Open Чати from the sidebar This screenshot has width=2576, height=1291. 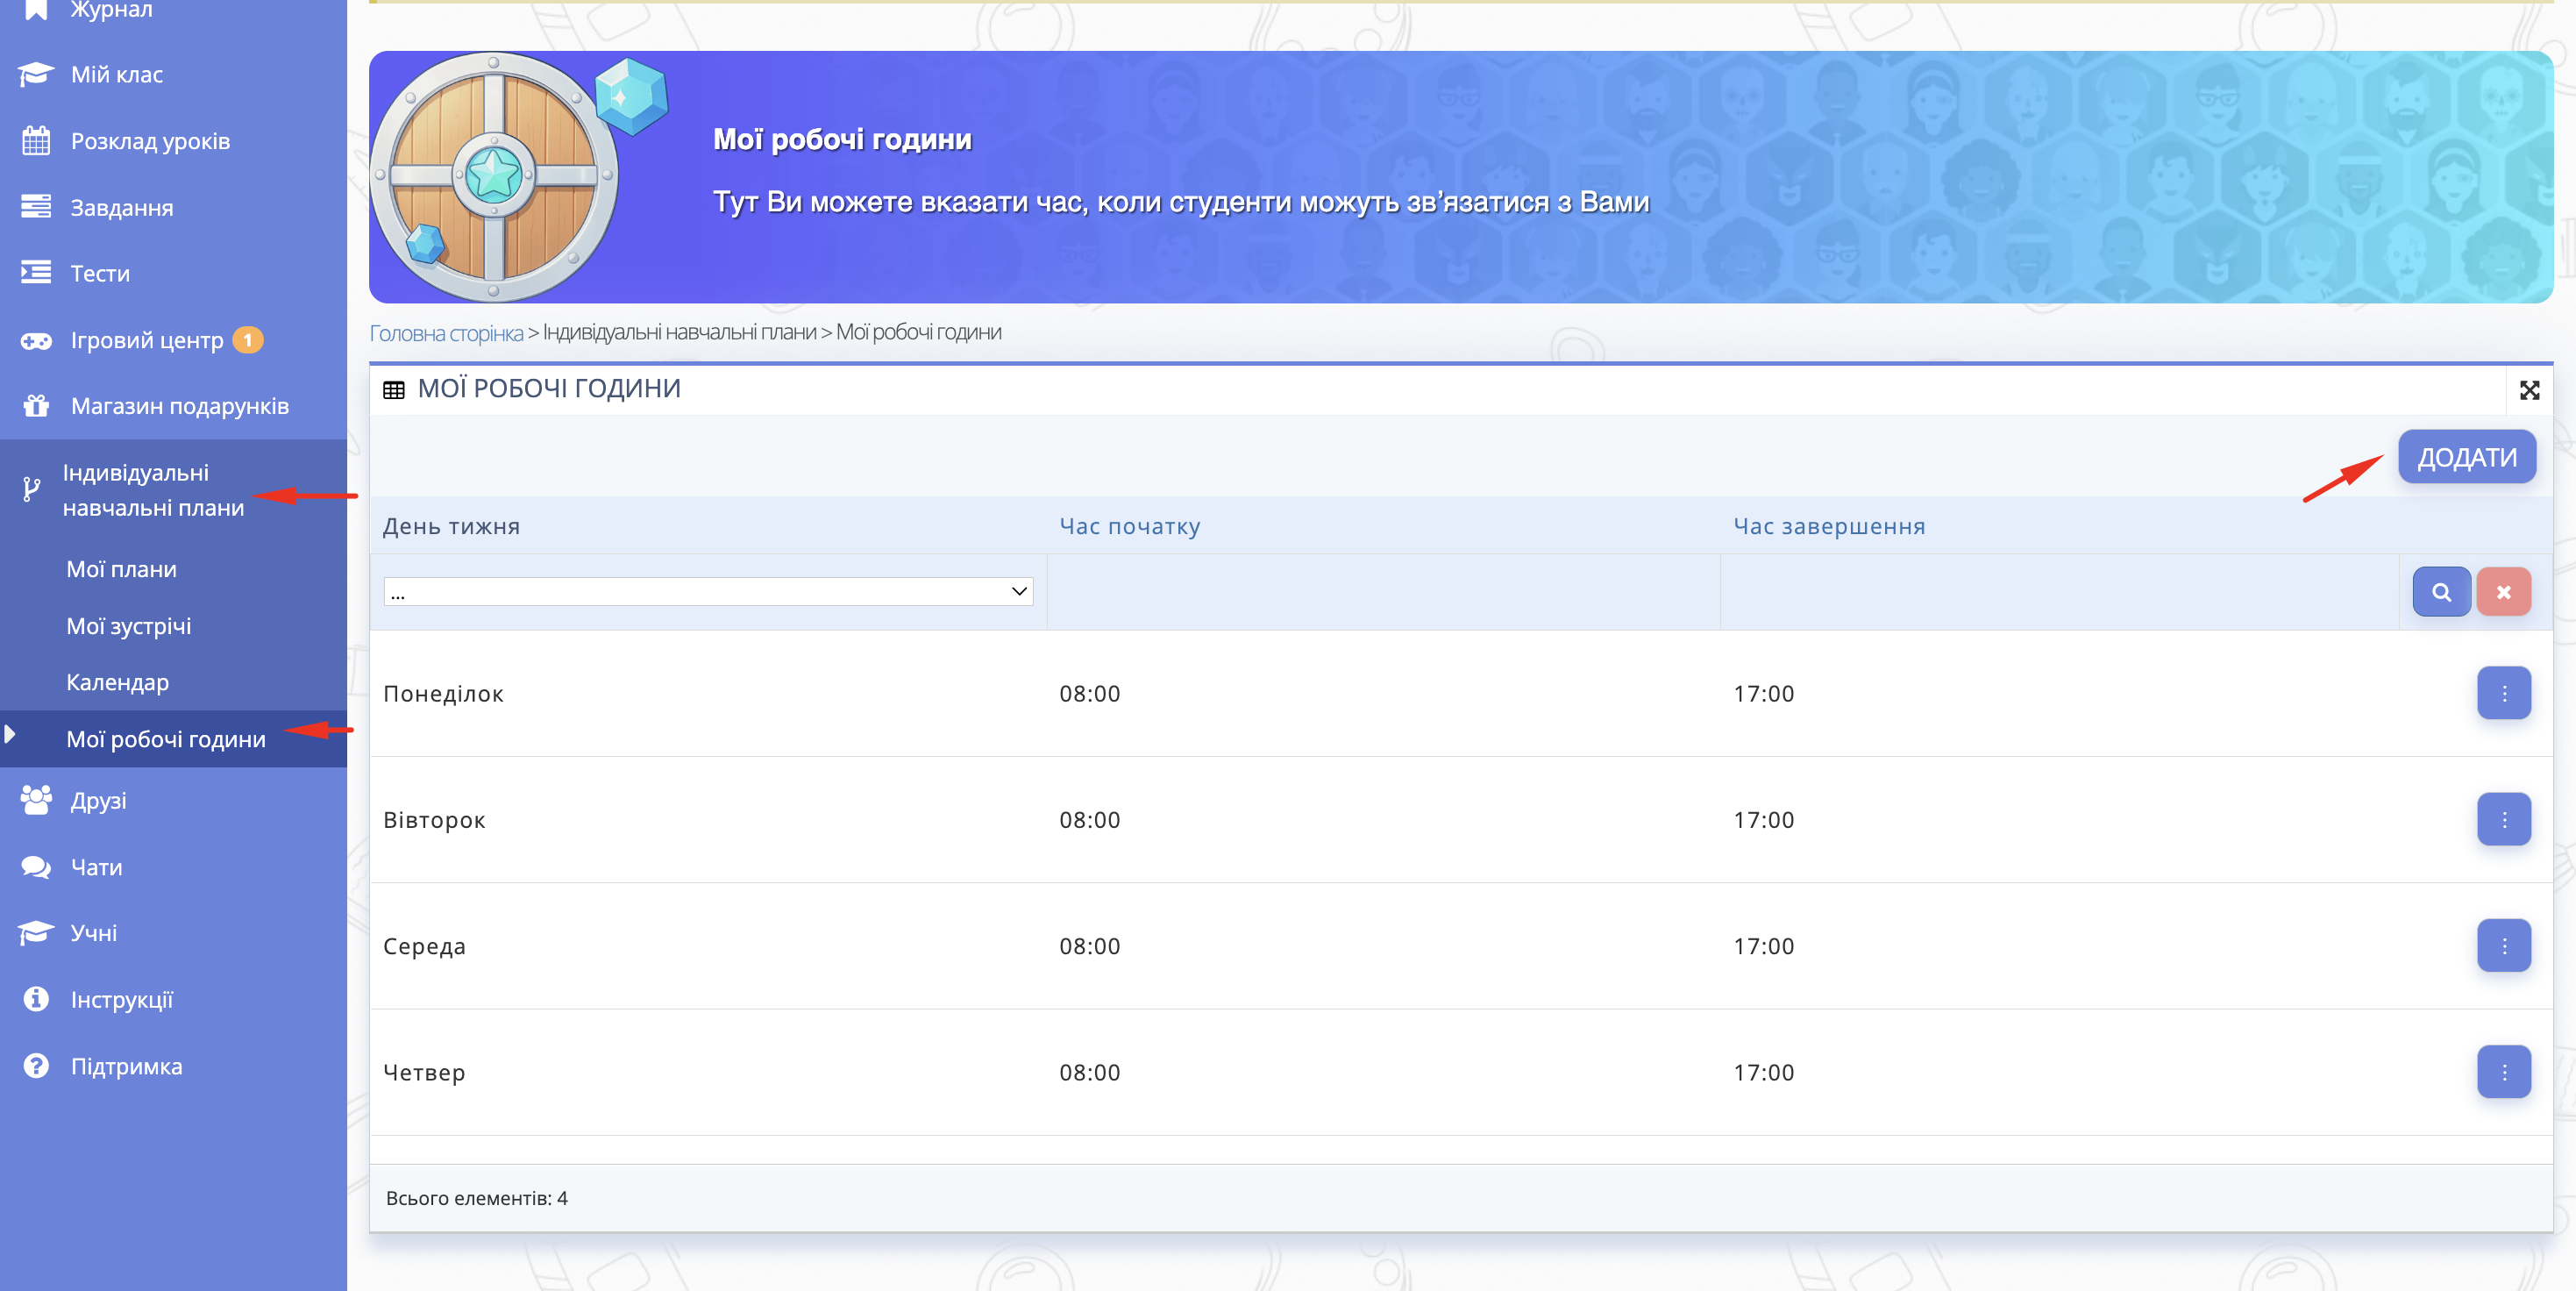tap(96, 867)
